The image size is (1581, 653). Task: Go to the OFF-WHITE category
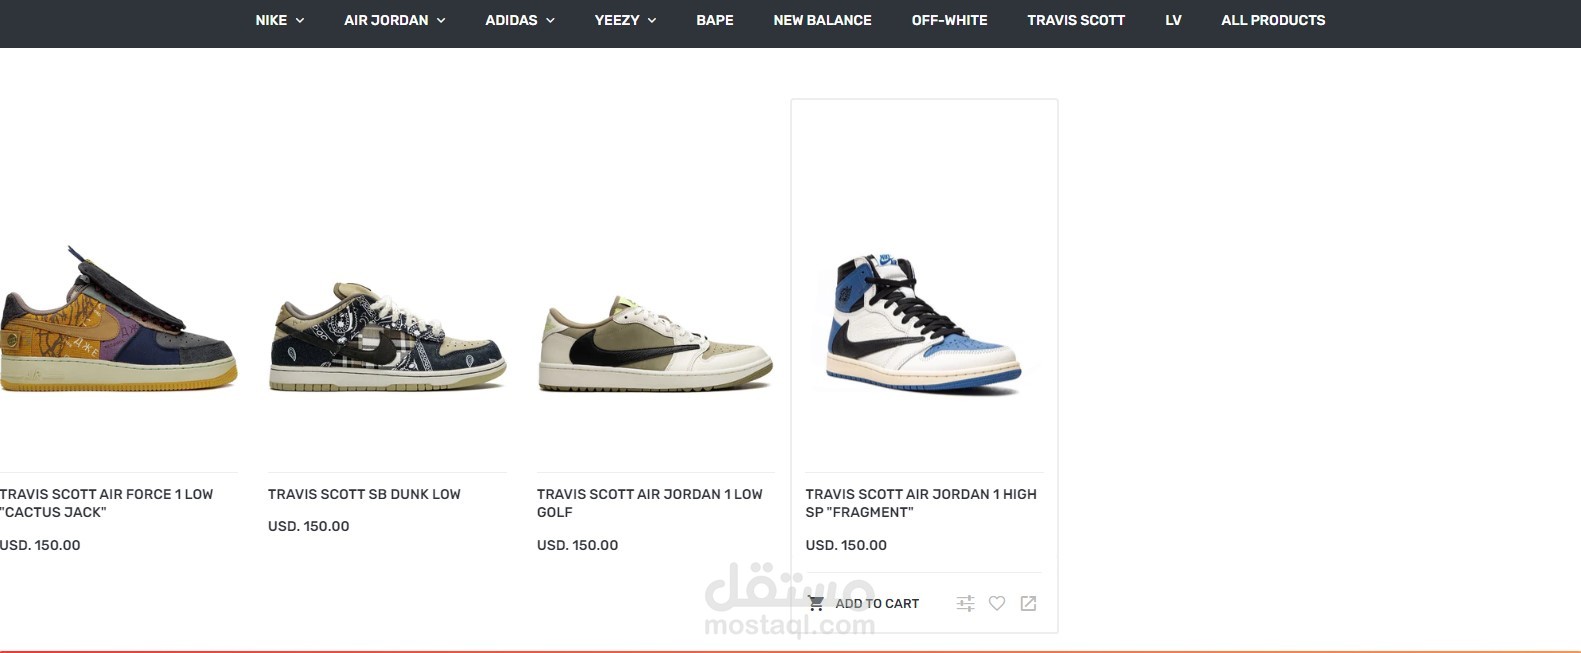tap(949, 20)
